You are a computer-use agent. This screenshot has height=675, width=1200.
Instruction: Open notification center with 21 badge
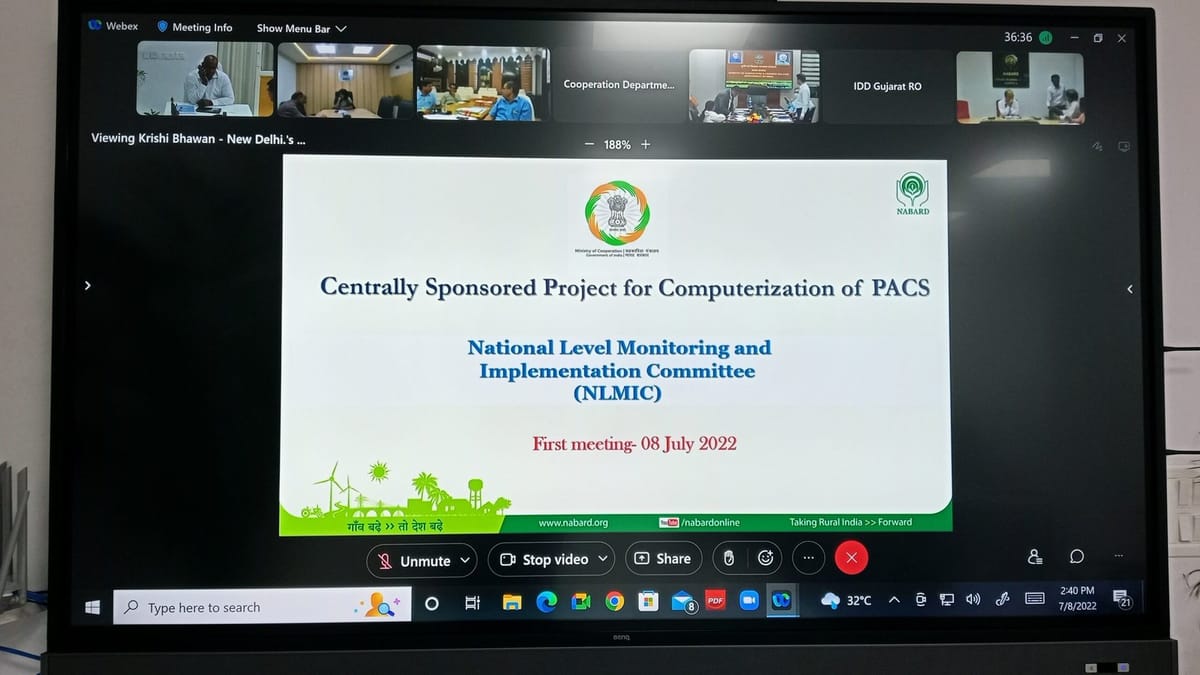pyautogui.click(x=1121, y=598)
